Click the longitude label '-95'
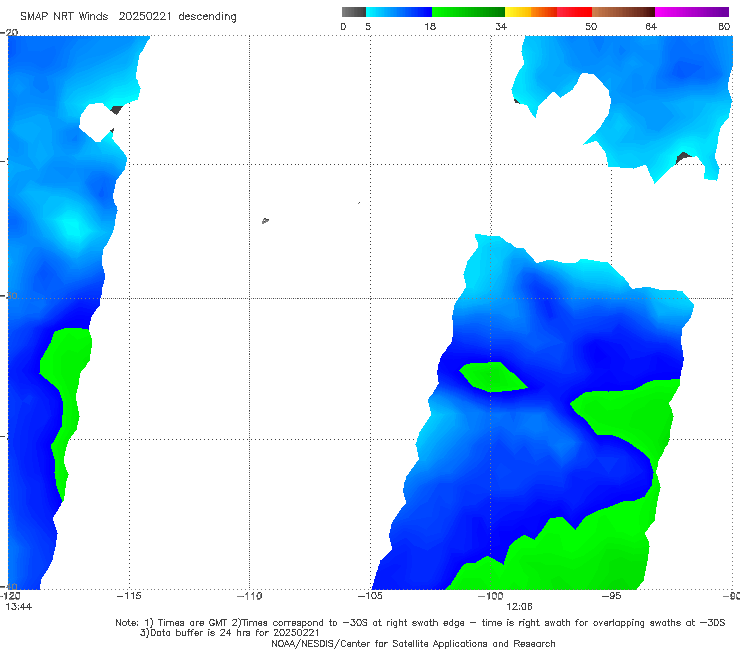 point(612,596)
